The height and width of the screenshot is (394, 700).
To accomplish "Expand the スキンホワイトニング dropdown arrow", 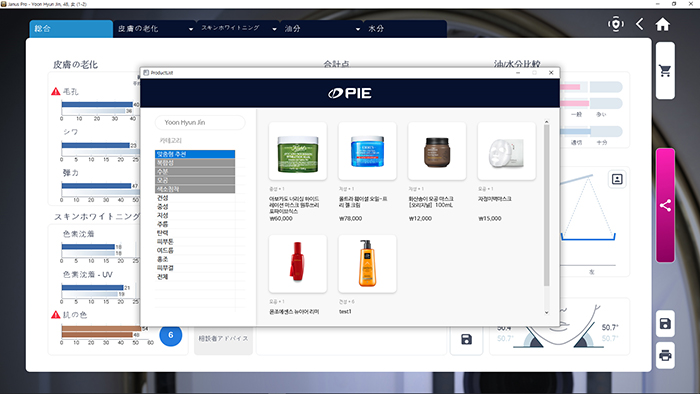I will click(x=274, y=29).
